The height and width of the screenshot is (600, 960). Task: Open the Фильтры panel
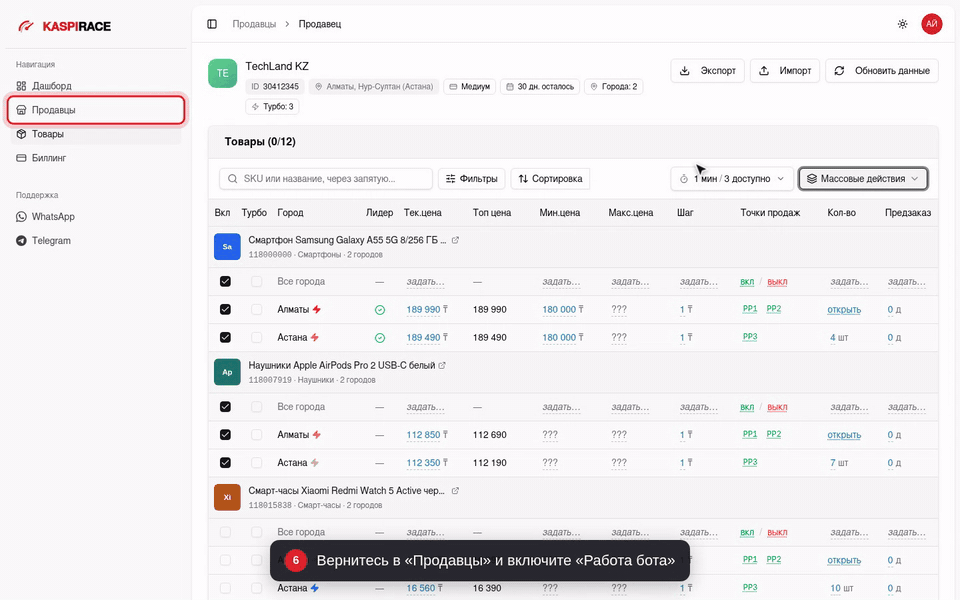point(471,179)
